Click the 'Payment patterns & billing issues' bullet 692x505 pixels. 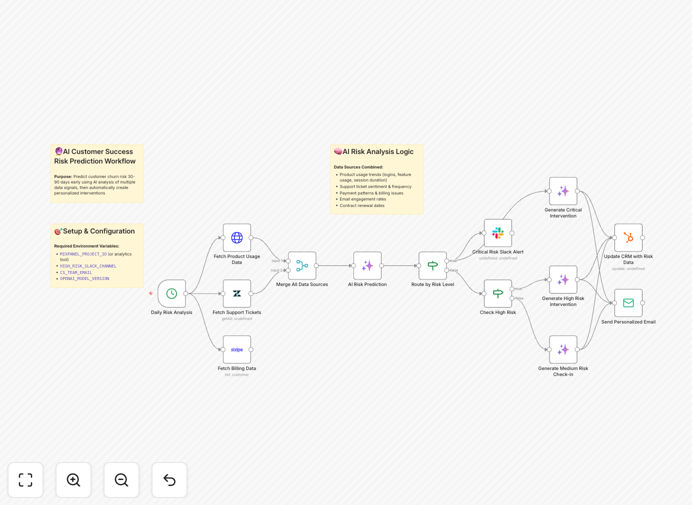(x=371, y=193)
